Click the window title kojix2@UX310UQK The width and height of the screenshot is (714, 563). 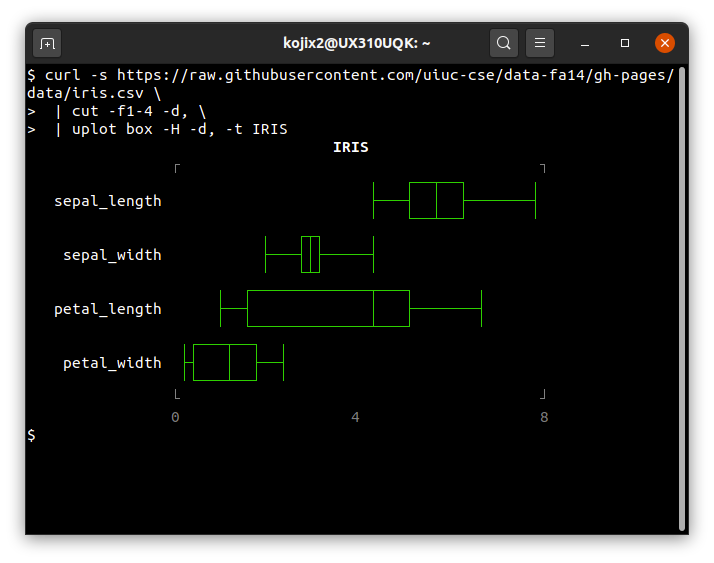(x=357, y=43)
